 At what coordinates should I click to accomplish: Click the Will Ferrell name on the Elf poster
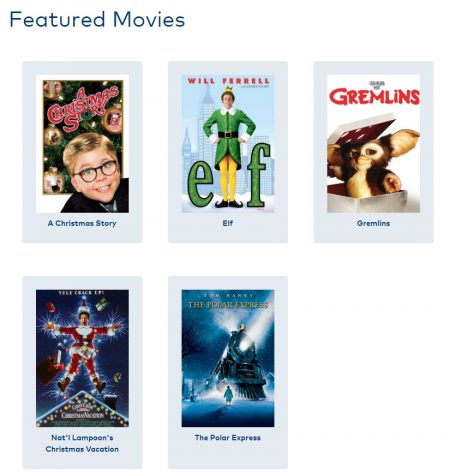pos(228,81)
